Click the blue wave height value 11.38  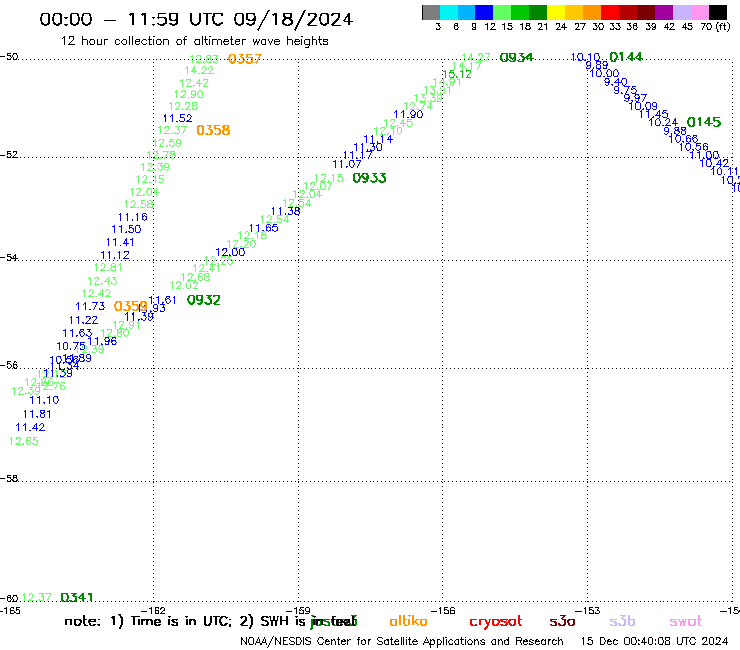click(x=286, y=211)
